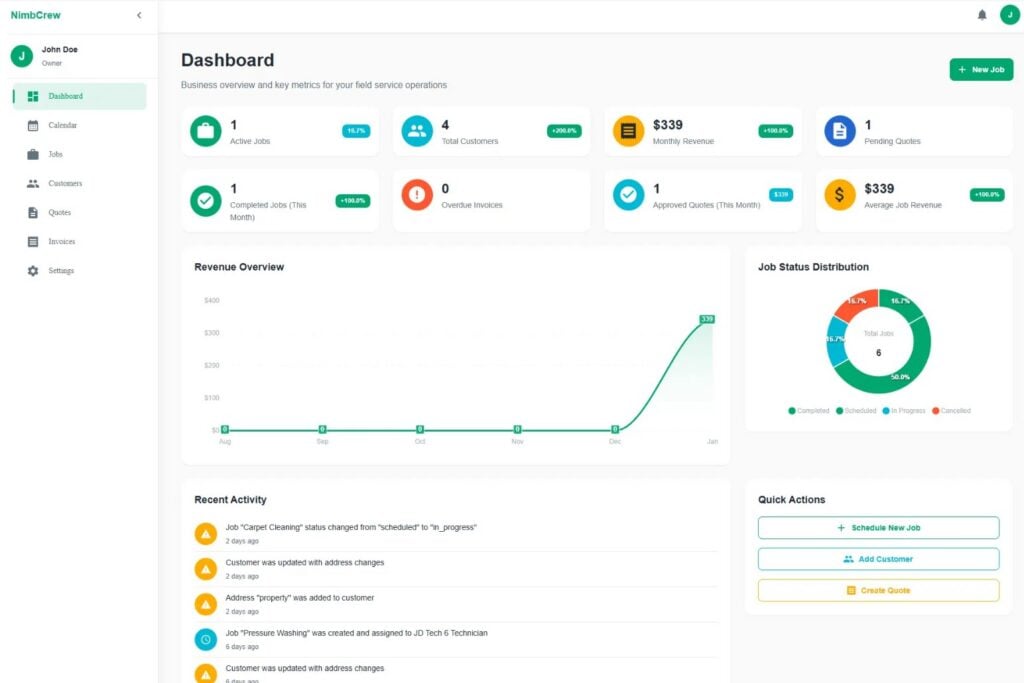Click Schedule New Job quick action
Viewport: 1024px width, 683px height.
coord(878,528)
